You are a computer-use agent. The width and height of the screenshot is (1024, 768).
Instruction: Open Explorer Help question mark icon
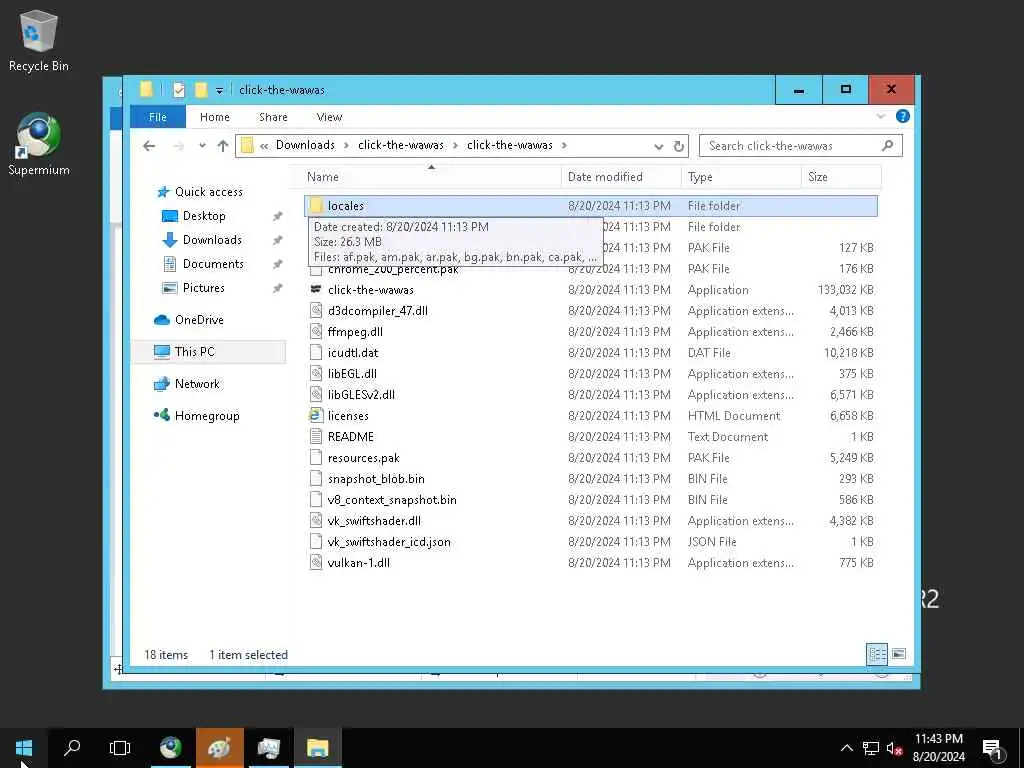tap(903, 116)
